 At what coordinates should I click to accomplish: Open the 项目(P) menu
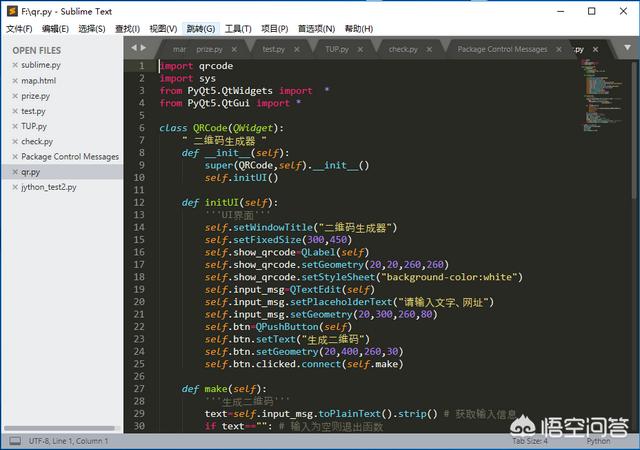click(275, 29)
